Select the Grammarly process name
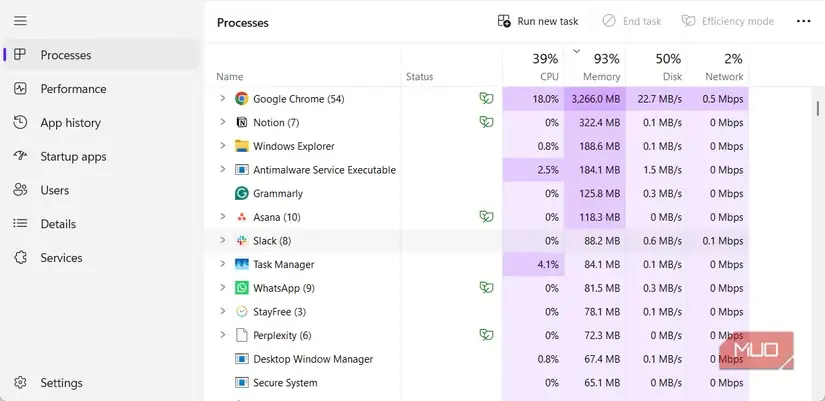 coord(278,193)
